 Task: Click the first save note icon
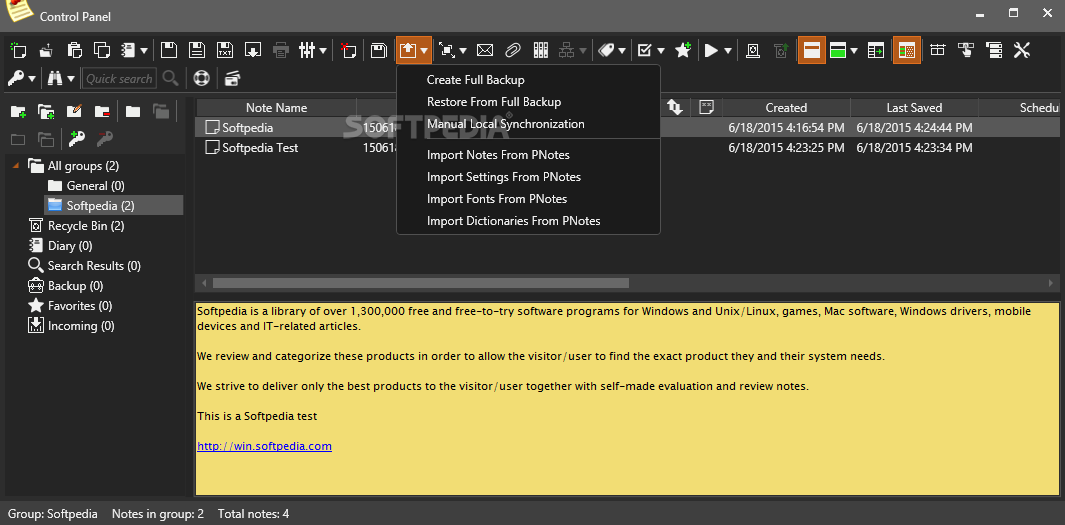pyautogui.click(x=168, y=50)
